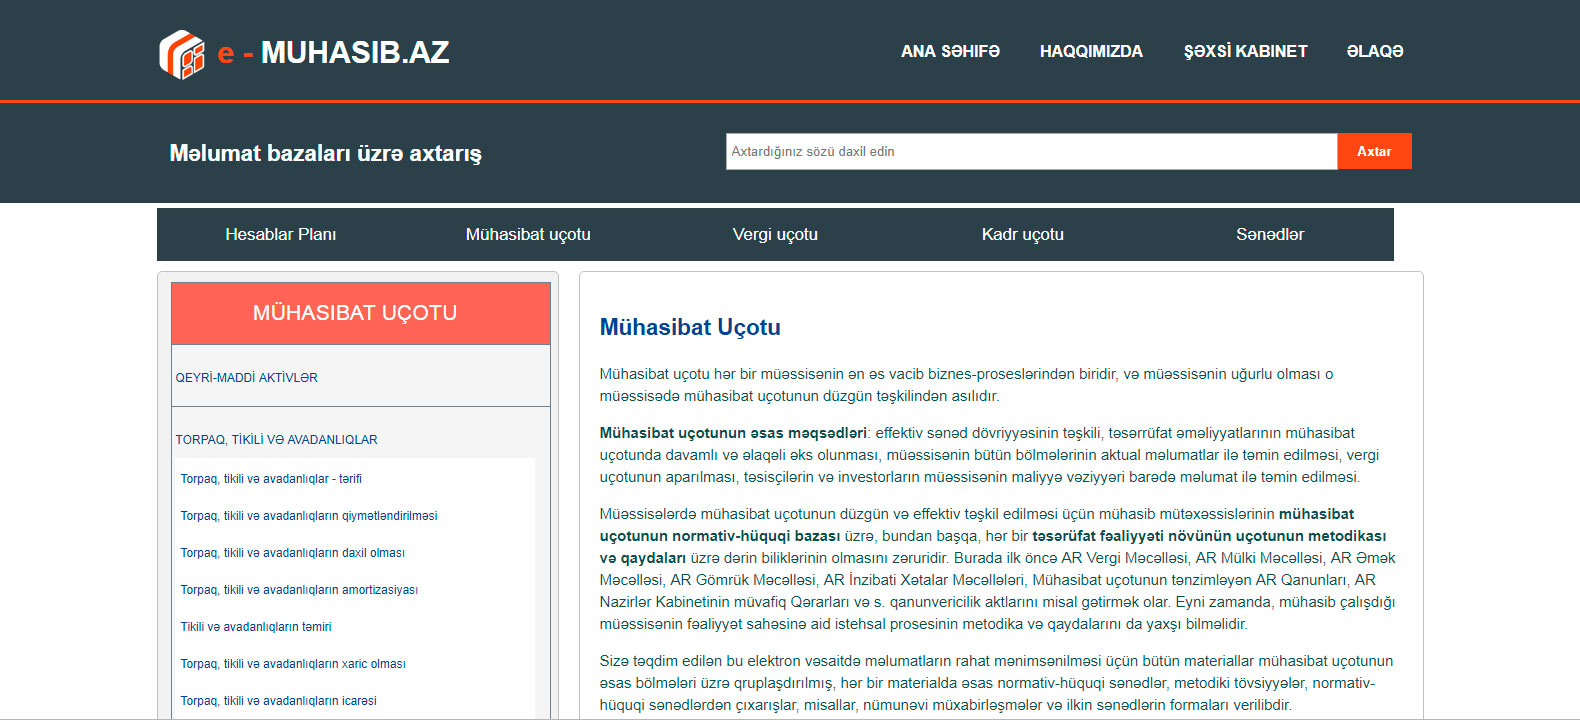This screenshot has height=723, width=1580.
Task: Switch to the Hesablar Planı tab
Action: click(281, 235)
